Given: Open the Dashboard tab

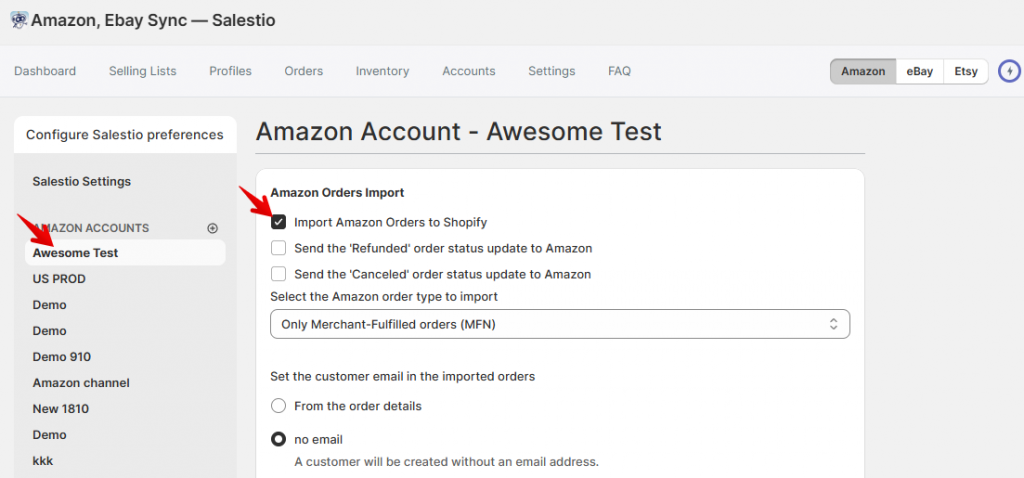Looking at the screenshot, I should [45, 71].
